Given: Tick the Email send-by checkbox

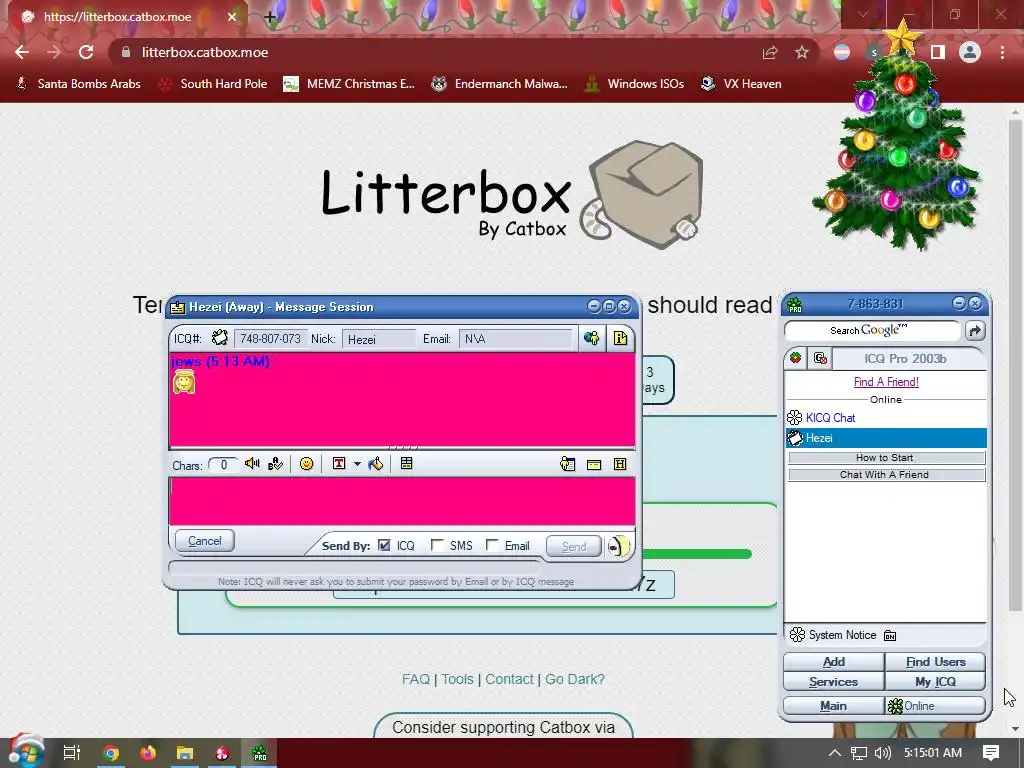Looking at the screenshot, I should pyautogui.click(x=492, y=545).
